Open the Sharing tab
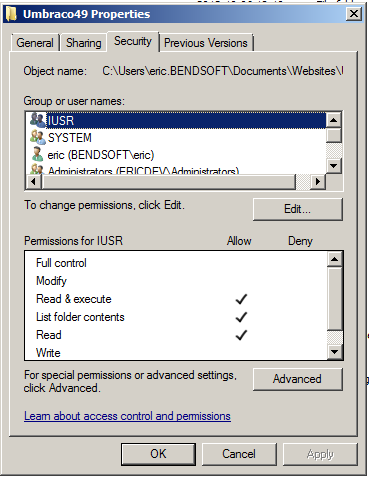This screenshot has width=369, height=478. [x=83, y=43]
